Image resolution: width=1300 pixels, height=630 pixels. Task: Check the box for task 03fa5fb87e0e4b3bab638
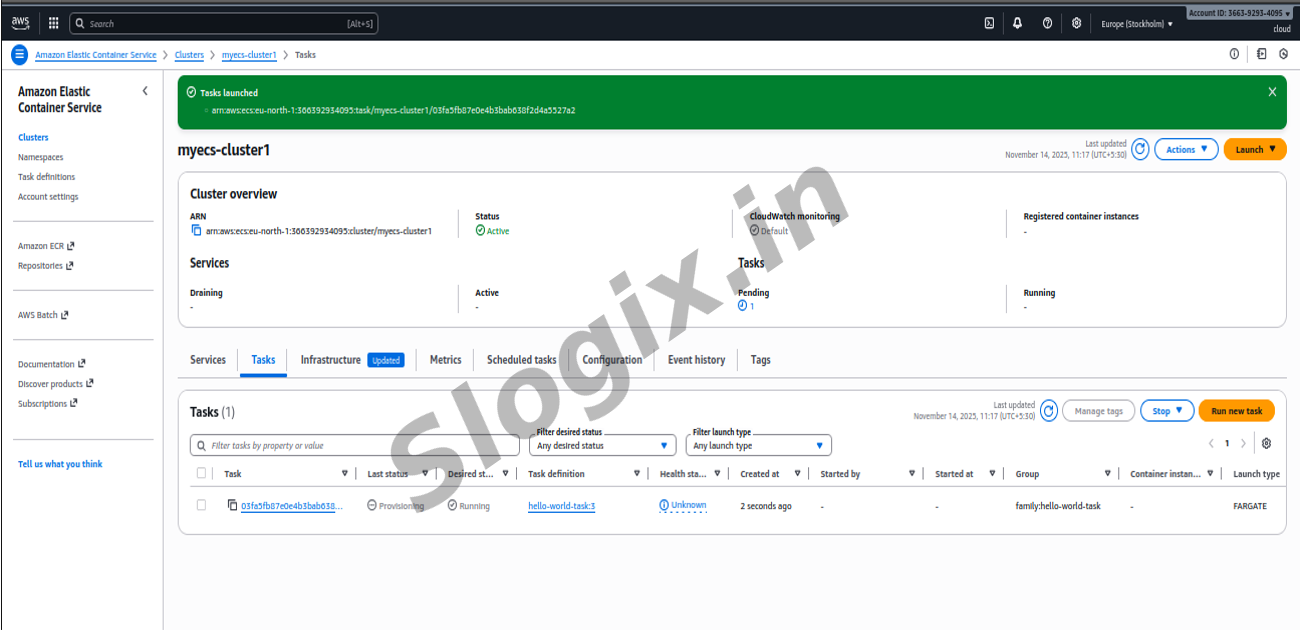(202, 506)
